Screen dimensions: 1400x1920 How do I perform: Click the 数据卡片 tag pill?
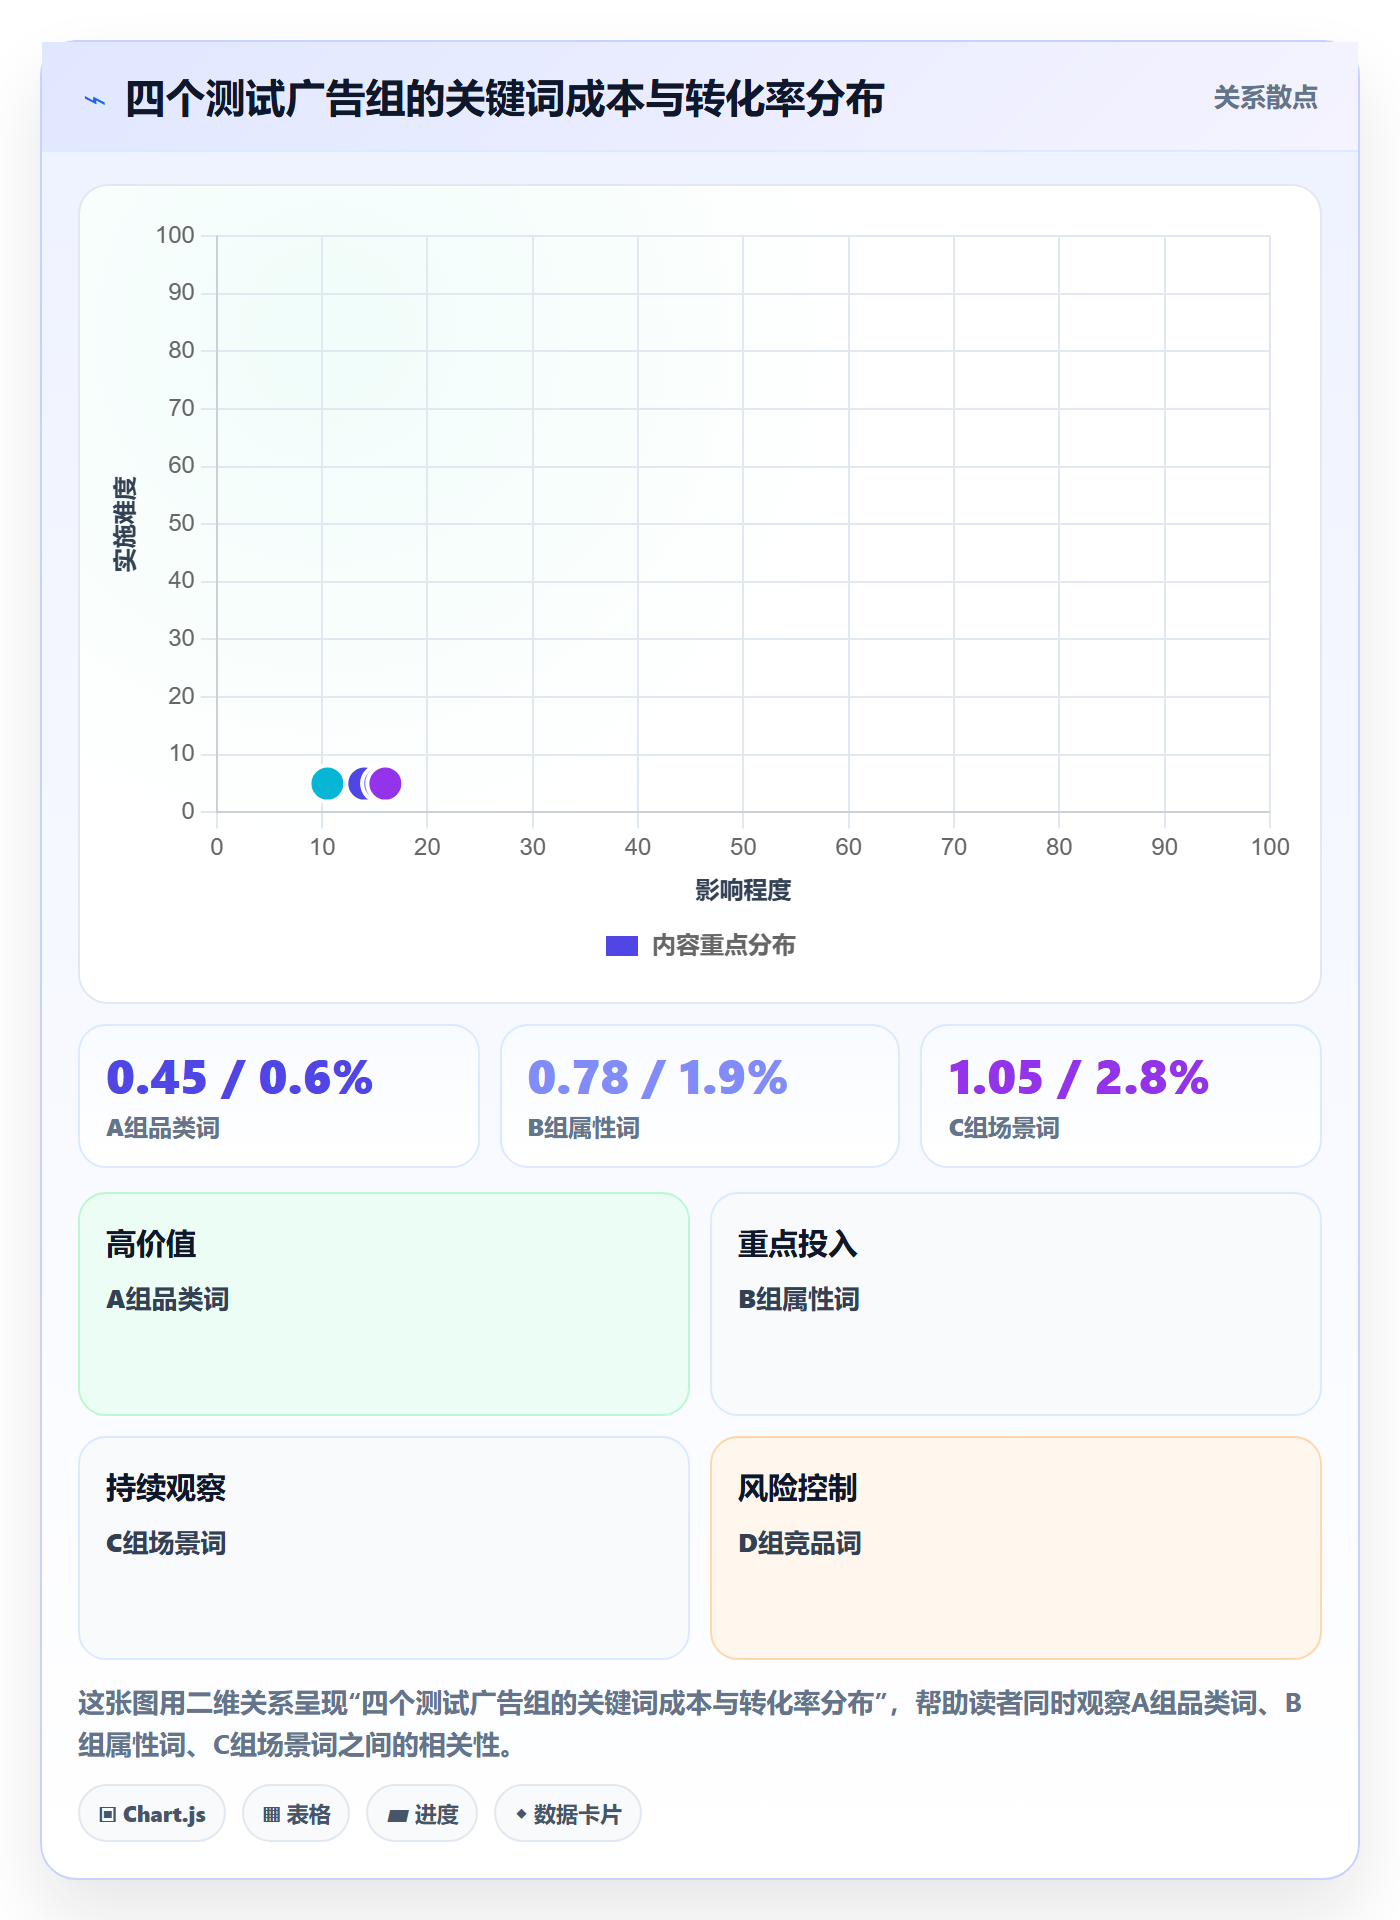pos(568,1814)
